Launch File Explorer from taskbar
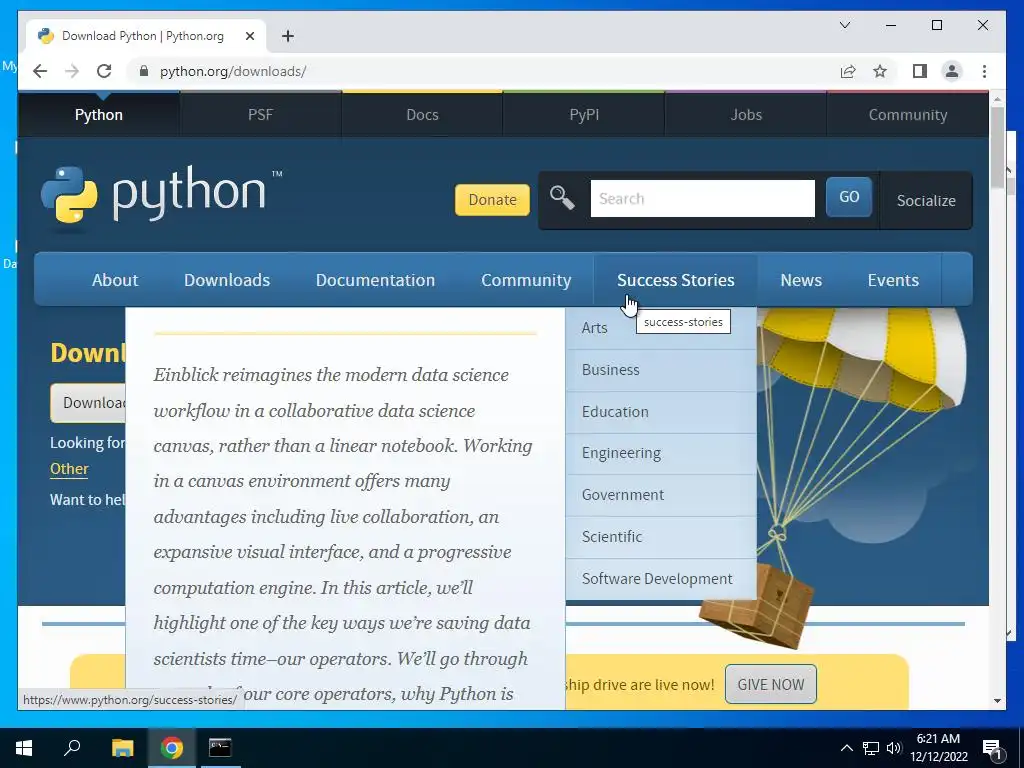This screenshot has width=1024, height=768. pyautogui.click(x=122, y=748)
